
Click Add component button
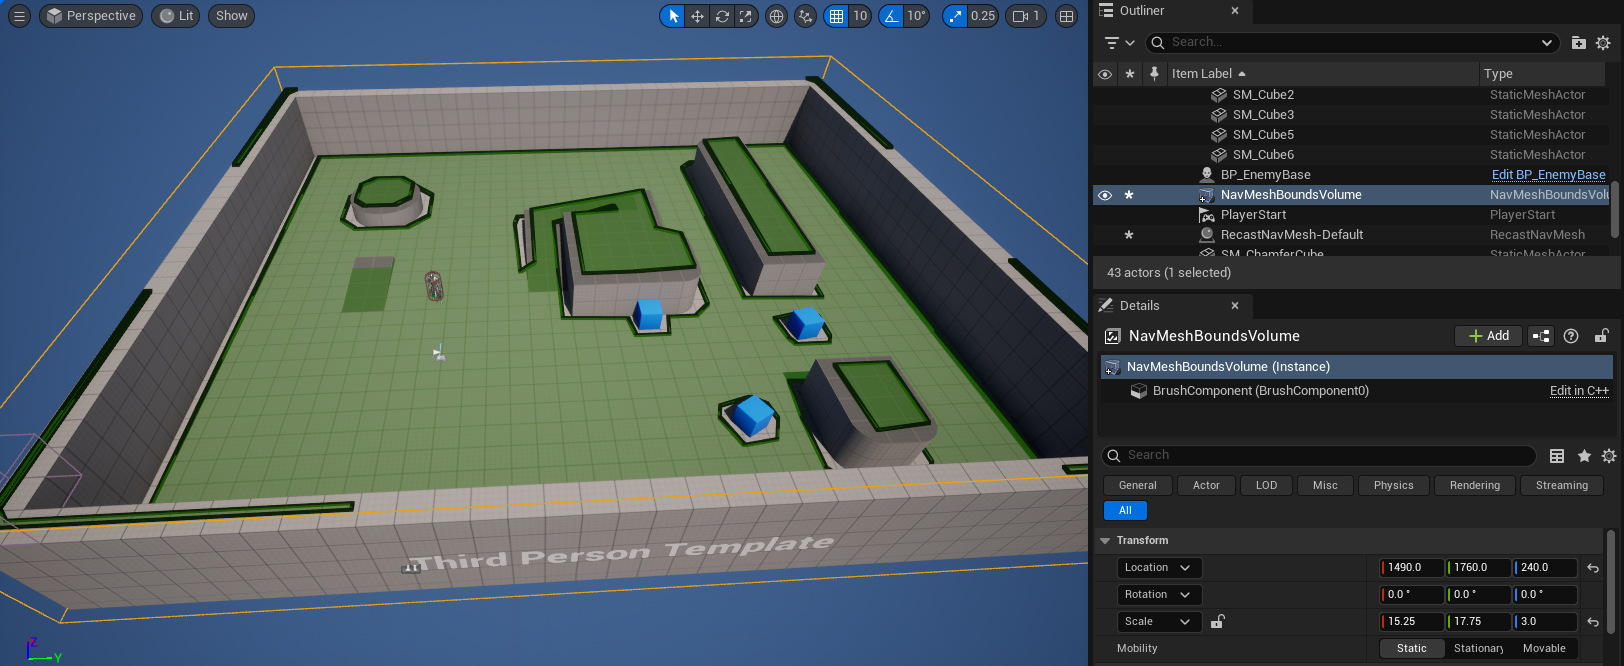click(x=1488, y=336)
